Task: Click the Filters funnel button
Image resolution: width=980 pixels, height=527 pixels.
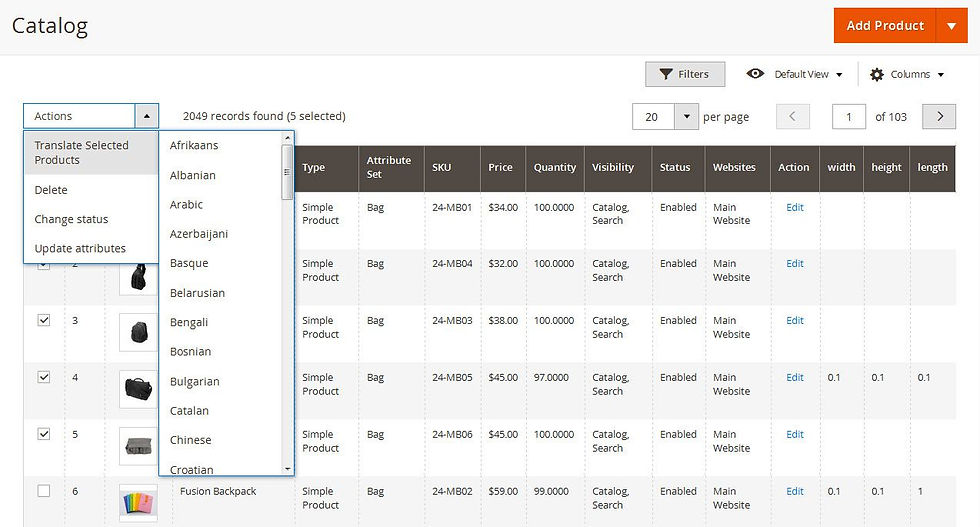Action: coord(685,74)
